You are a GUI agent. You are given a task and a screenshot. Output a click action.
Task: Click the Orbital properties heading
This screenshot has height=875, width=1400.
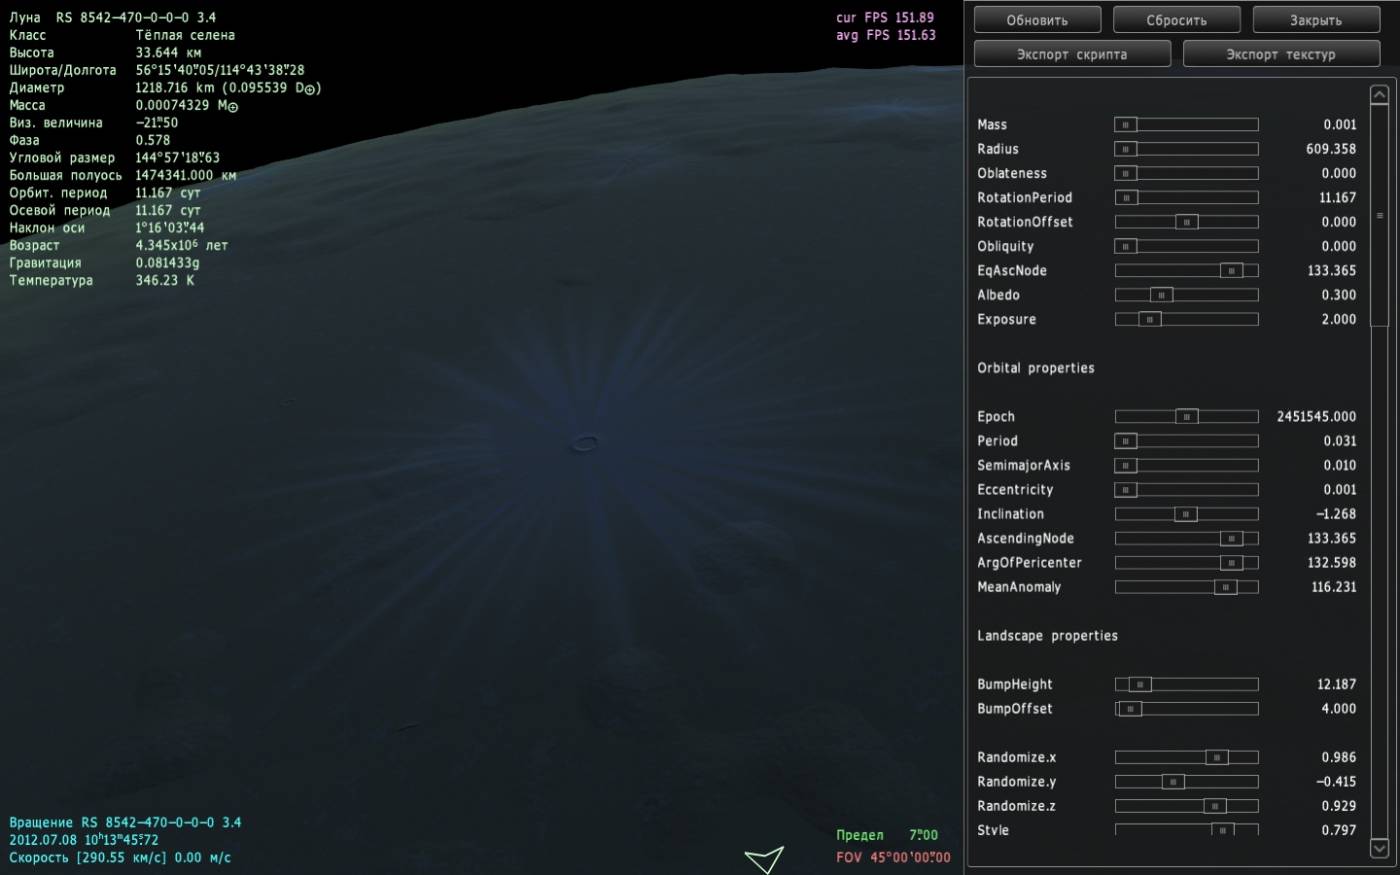(1036, 368)
